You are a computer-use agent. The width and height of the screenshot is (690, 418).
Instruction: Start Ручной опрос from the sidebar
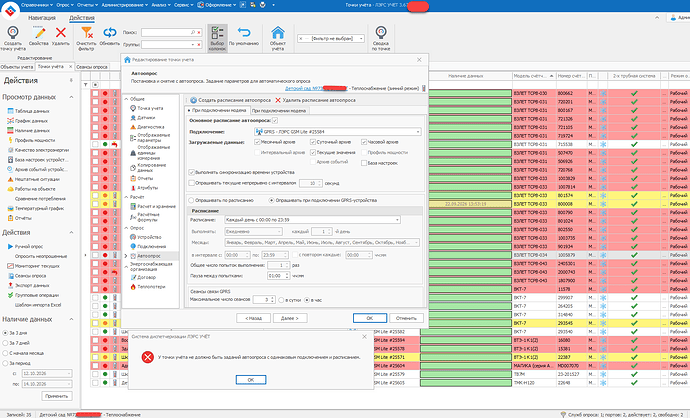[x=29, y=246]
